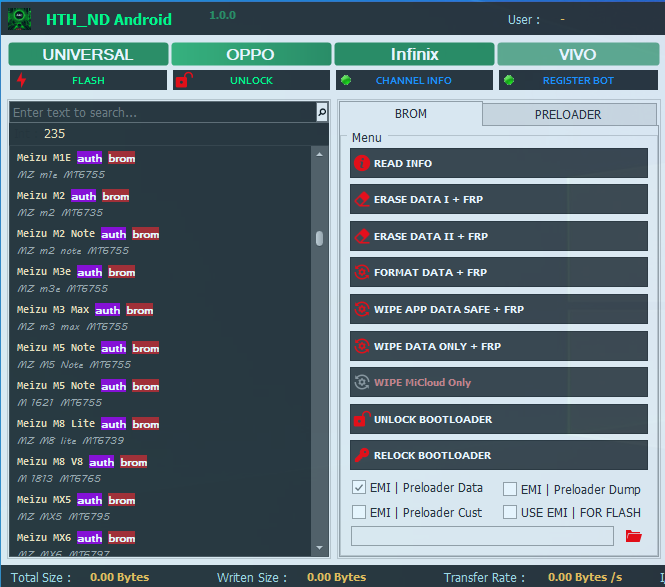This screenshot has width=665, height=587.
Task: Open the OPPO brand tab
Action: click(251, 54)
